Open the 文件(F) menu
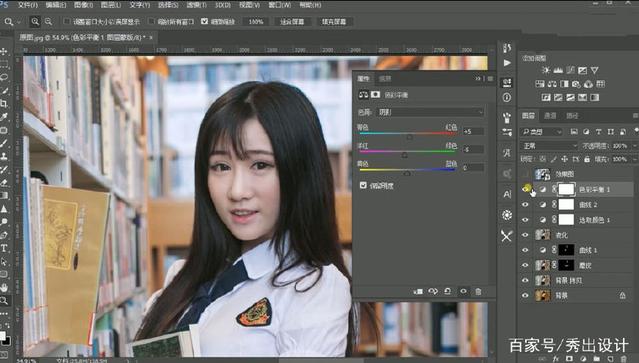 click(28, 5)
